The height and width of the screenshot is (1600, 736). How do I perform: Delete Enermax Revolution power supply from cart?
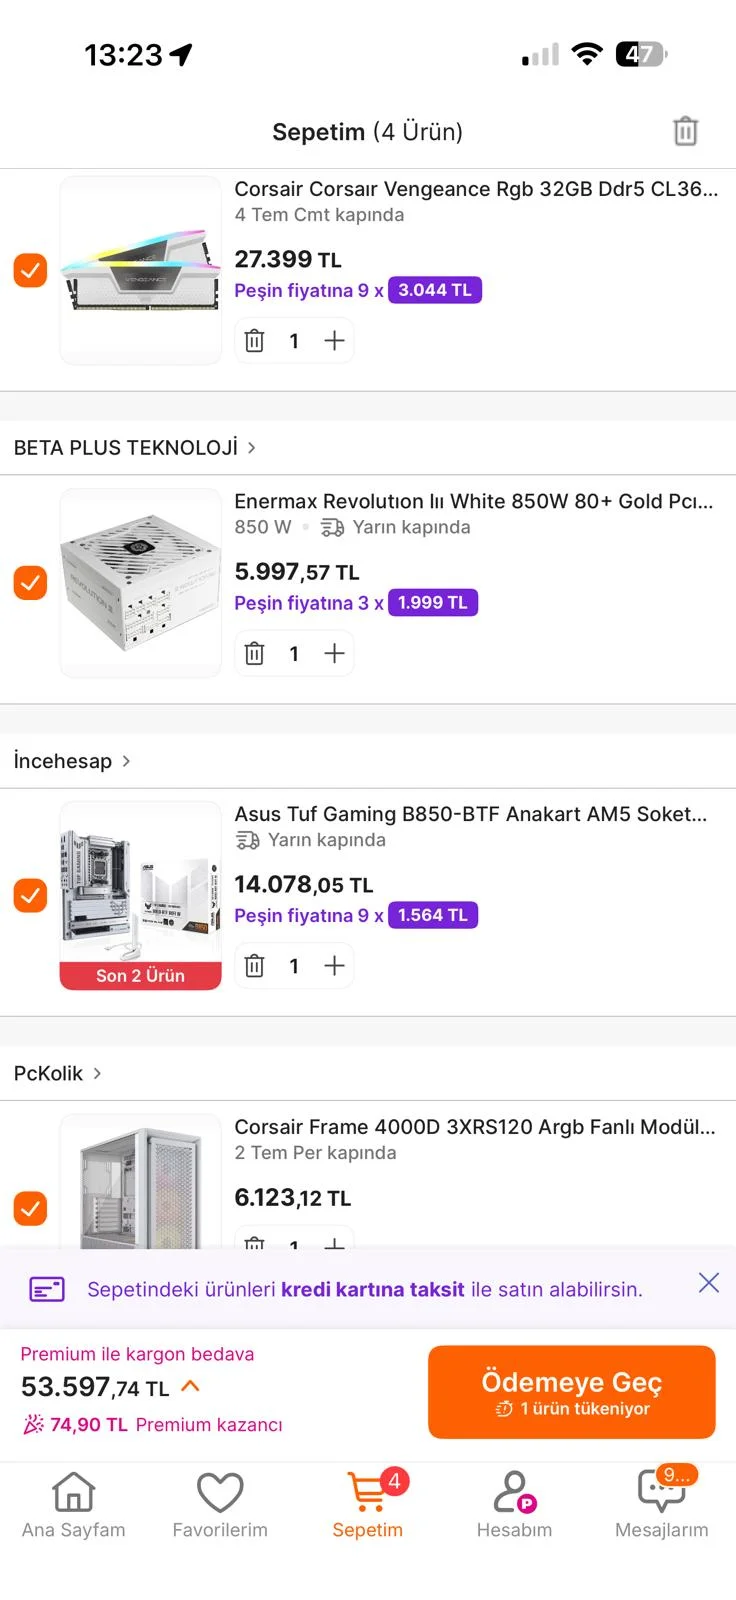coord(255,653)
